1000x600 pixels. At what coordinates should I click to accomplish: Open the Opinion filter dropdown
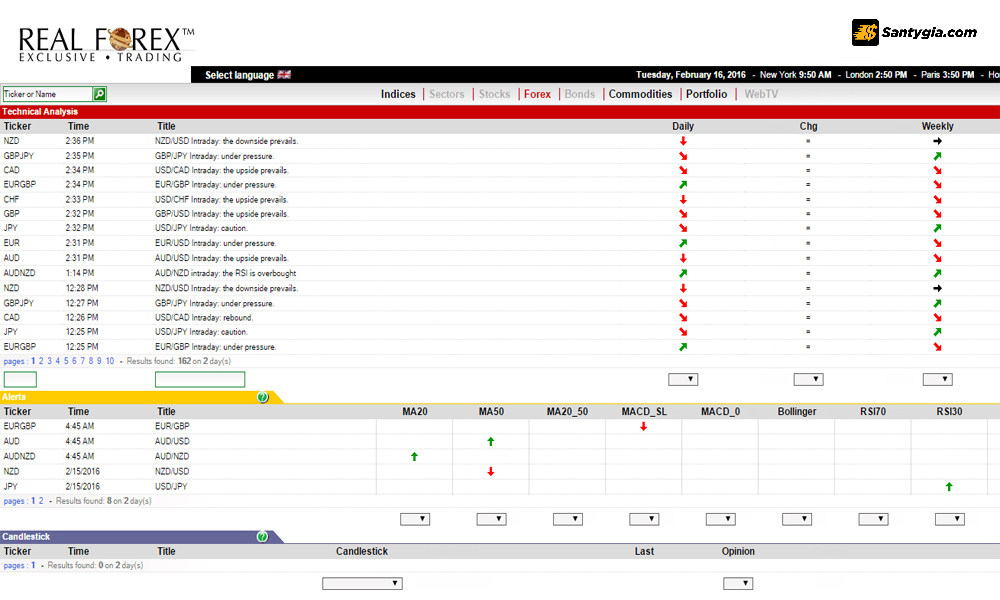click(x=738, y=583)
